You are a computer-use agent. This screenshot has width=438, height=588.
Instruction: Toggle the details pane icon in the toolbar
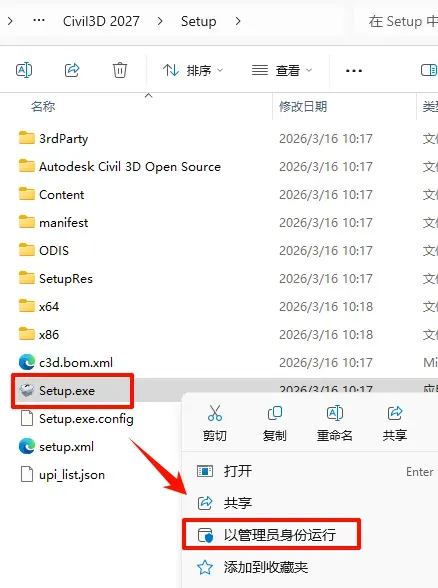pyautogui.click(x=429, y=70)
